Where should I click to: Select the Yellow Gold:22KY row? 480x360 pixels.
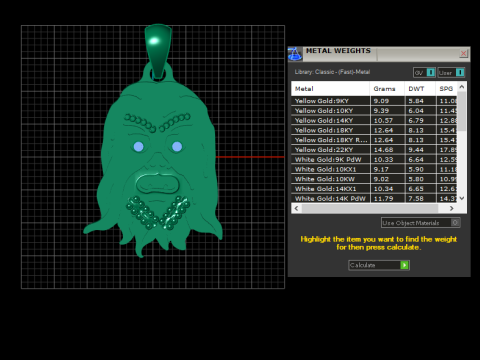tap(374, 150)
